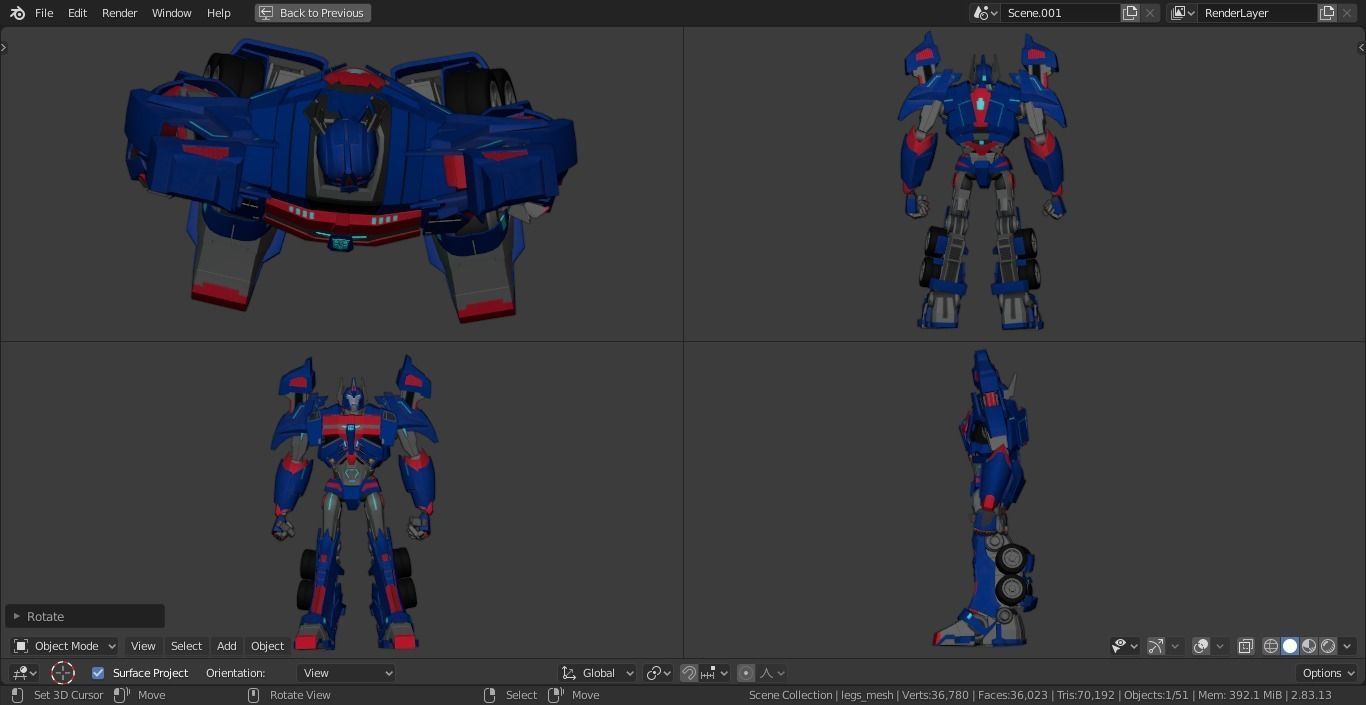Open the viewport Object menu
The image size is (1366, 705).
267,646
